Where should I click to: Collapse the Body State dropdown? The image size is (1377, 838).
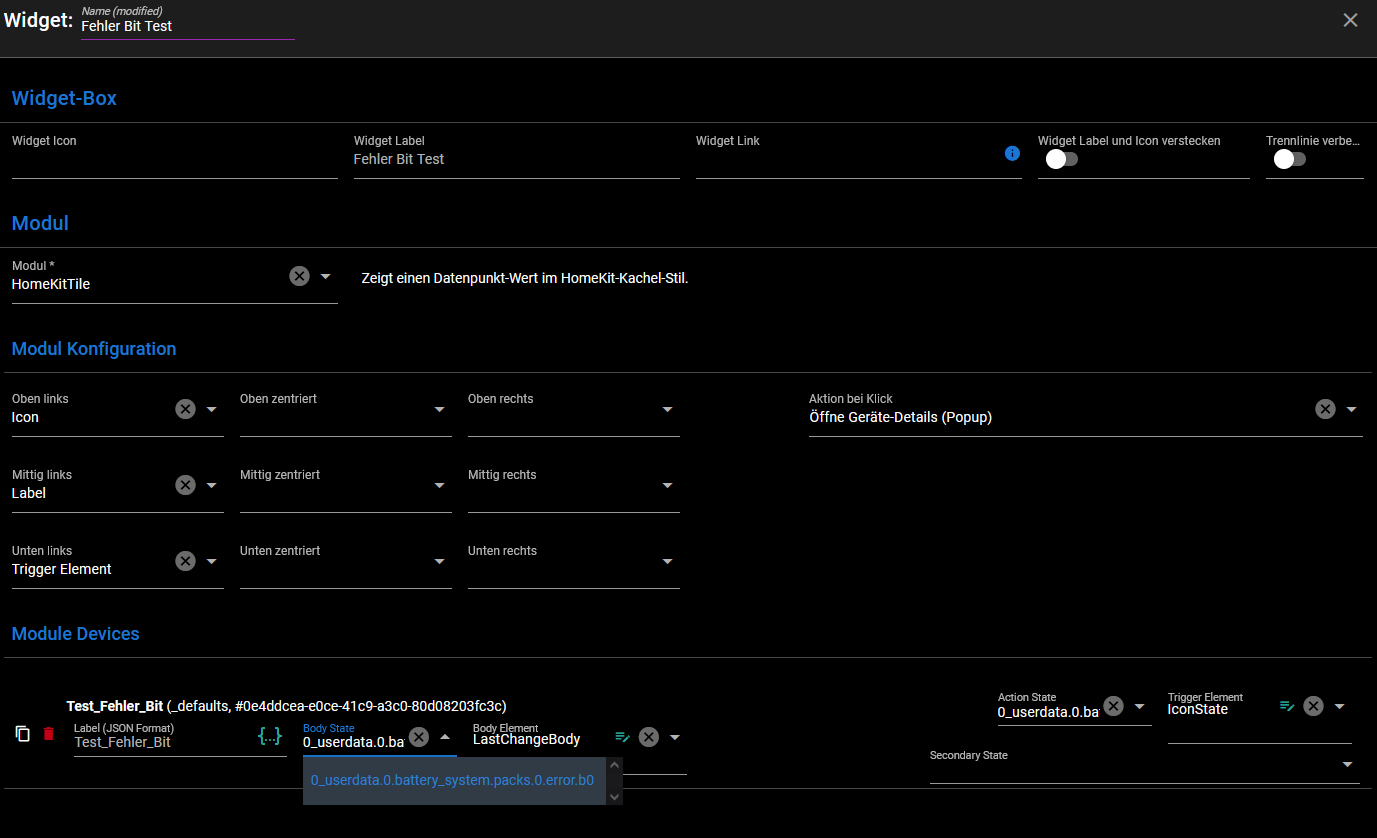click(445, 737)
